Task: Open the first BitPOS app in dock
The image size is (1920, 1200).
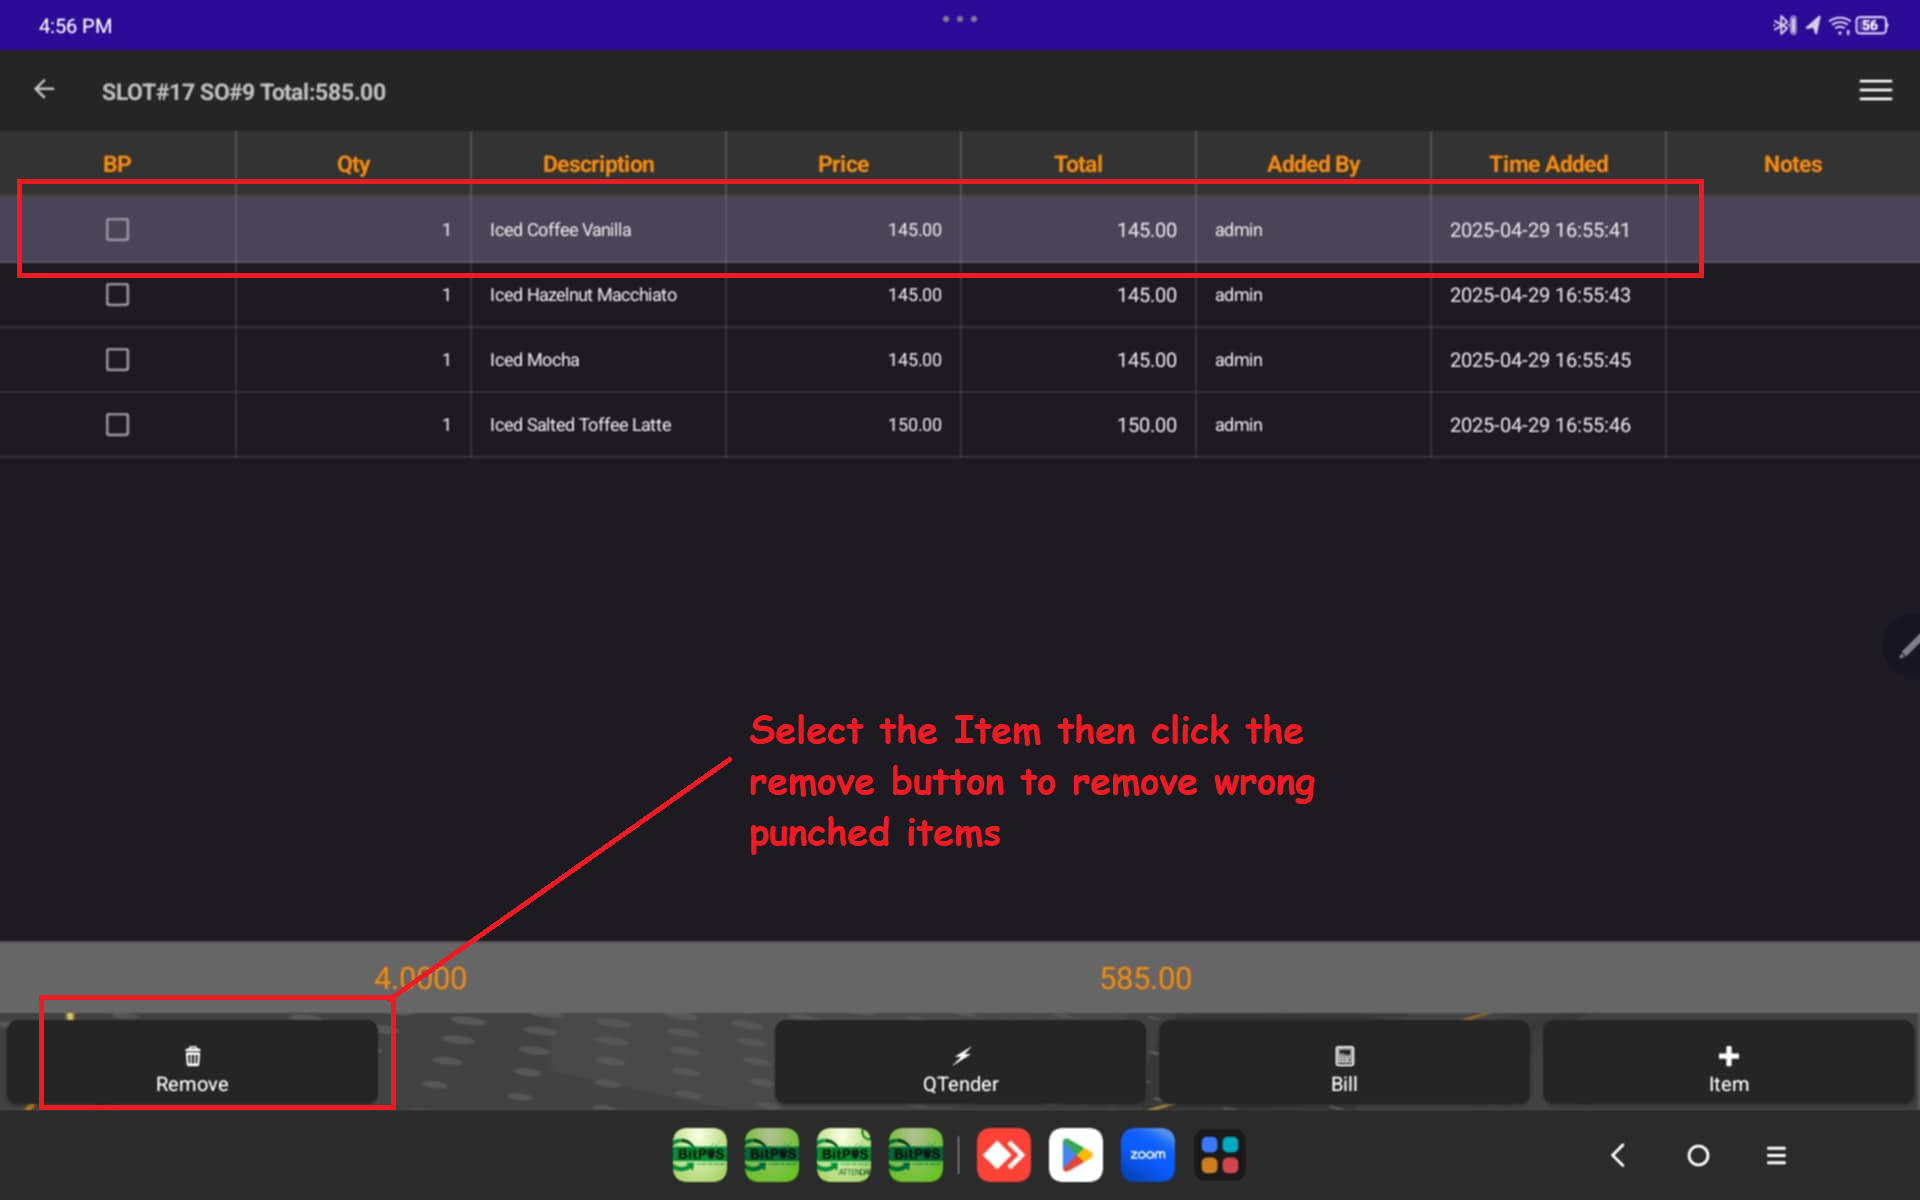Action: (x=699, y=1155)
